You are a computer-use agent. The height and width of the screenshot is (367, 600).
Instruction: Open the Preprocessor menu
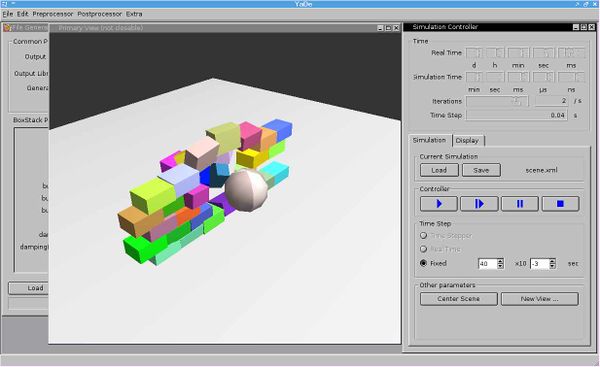(x=53, y=14)
